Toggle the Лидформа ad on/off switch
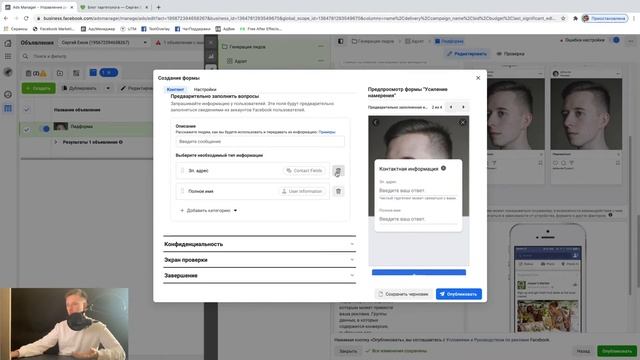The image size is (640, 360). (45, 129)
